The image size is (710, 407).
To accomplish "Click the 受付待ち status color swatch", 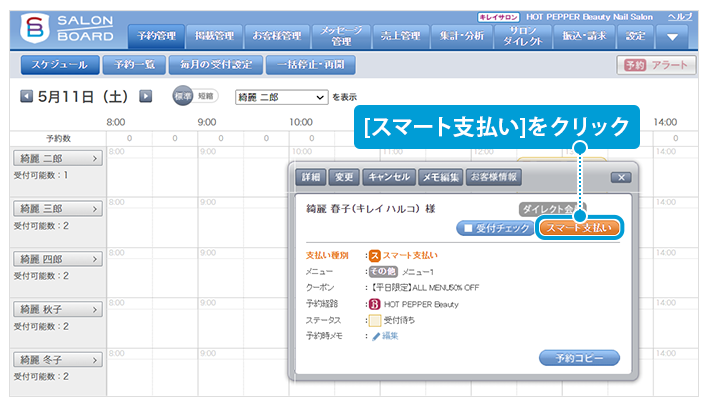I will (x=375, y=320).
